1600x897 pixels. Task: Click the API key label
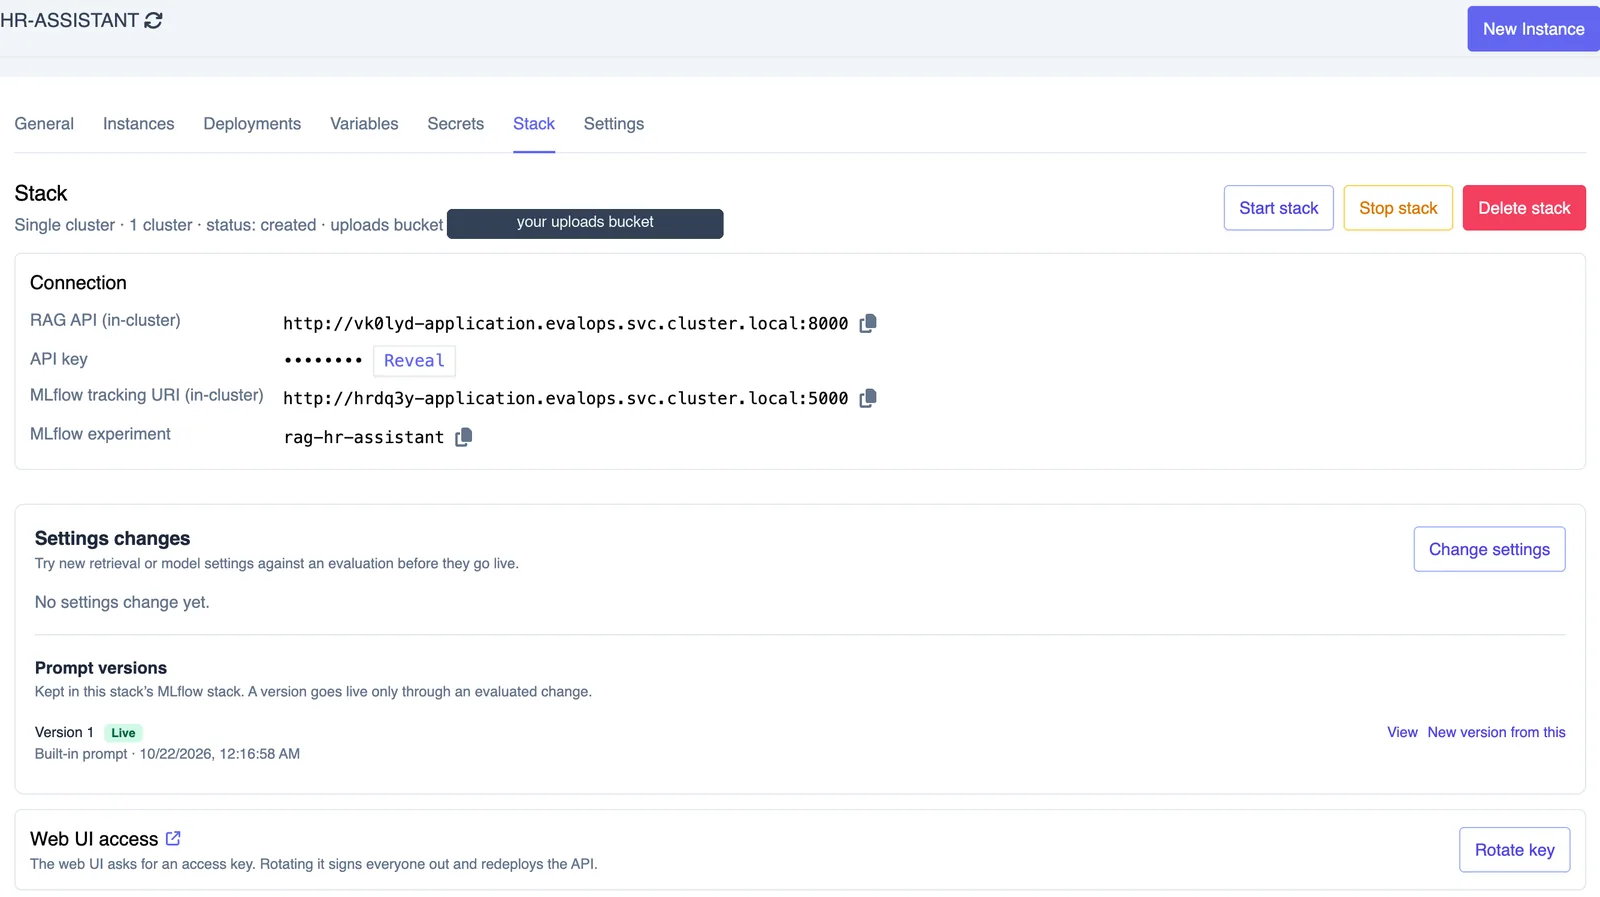click(x=59, y=359)
